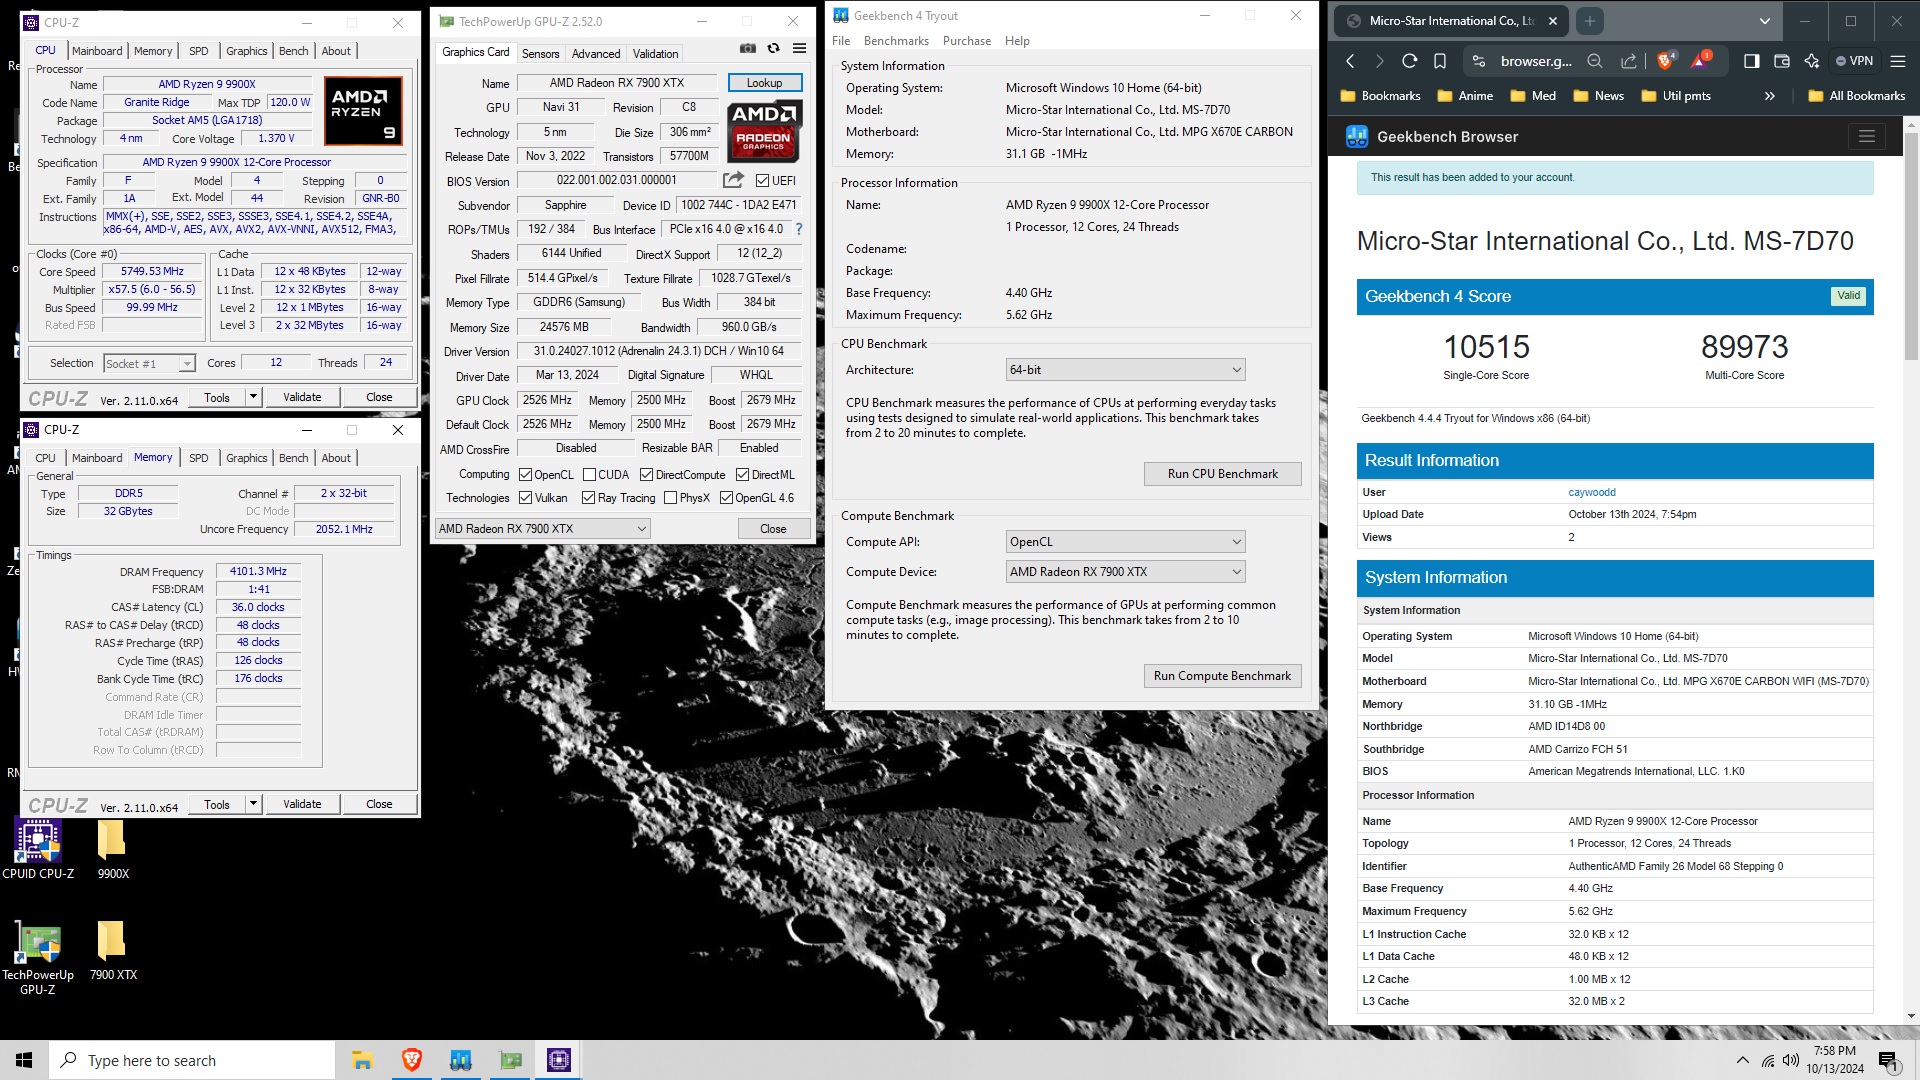This screenshot has width=1920, height=1080.
Task: Click Geekbench taskbar icon
Action: coord(460,1060)
